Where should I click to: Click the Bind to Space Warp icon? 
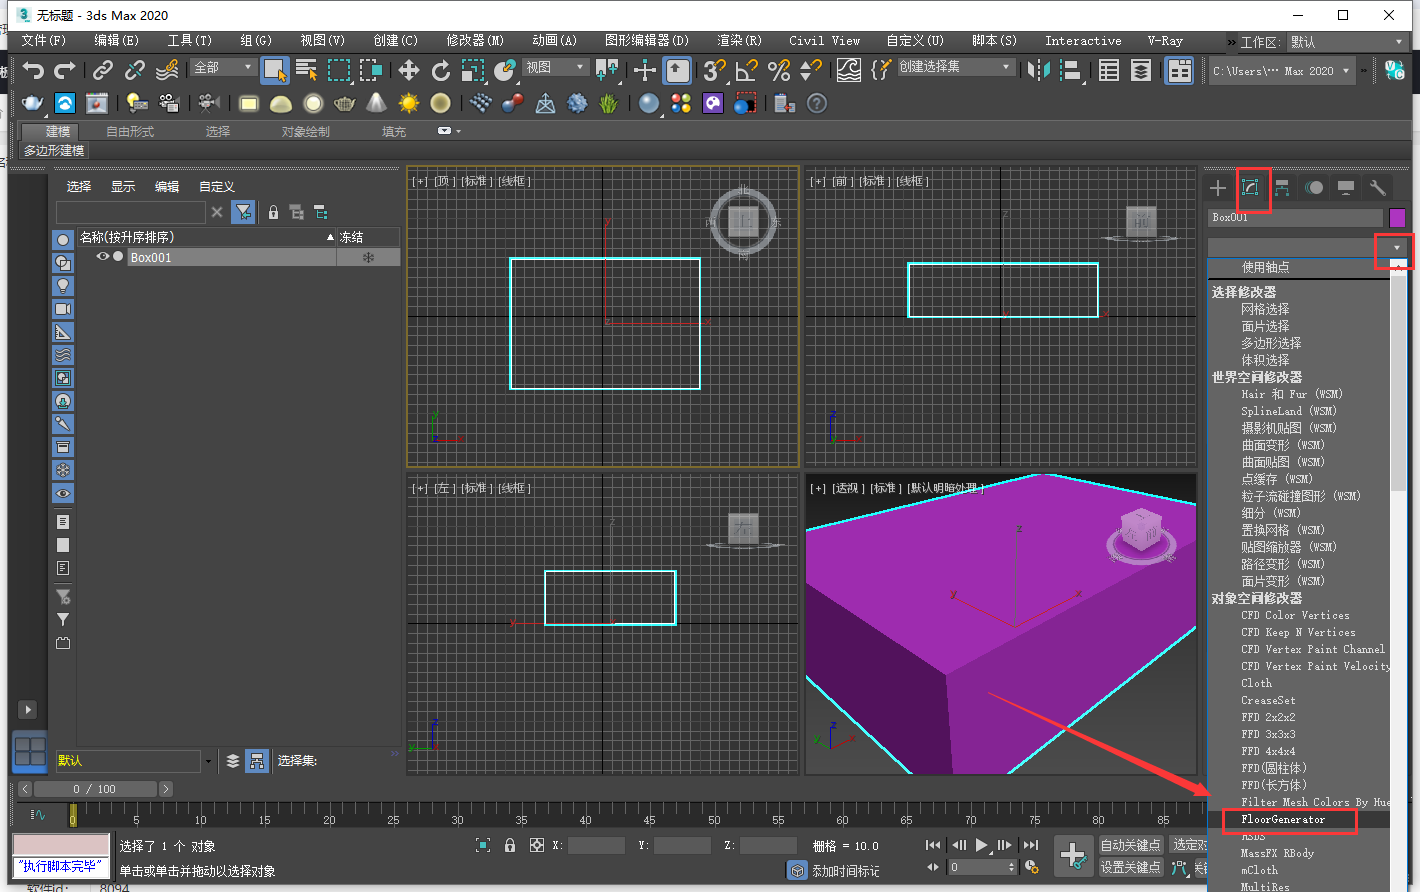coord(167,70)
